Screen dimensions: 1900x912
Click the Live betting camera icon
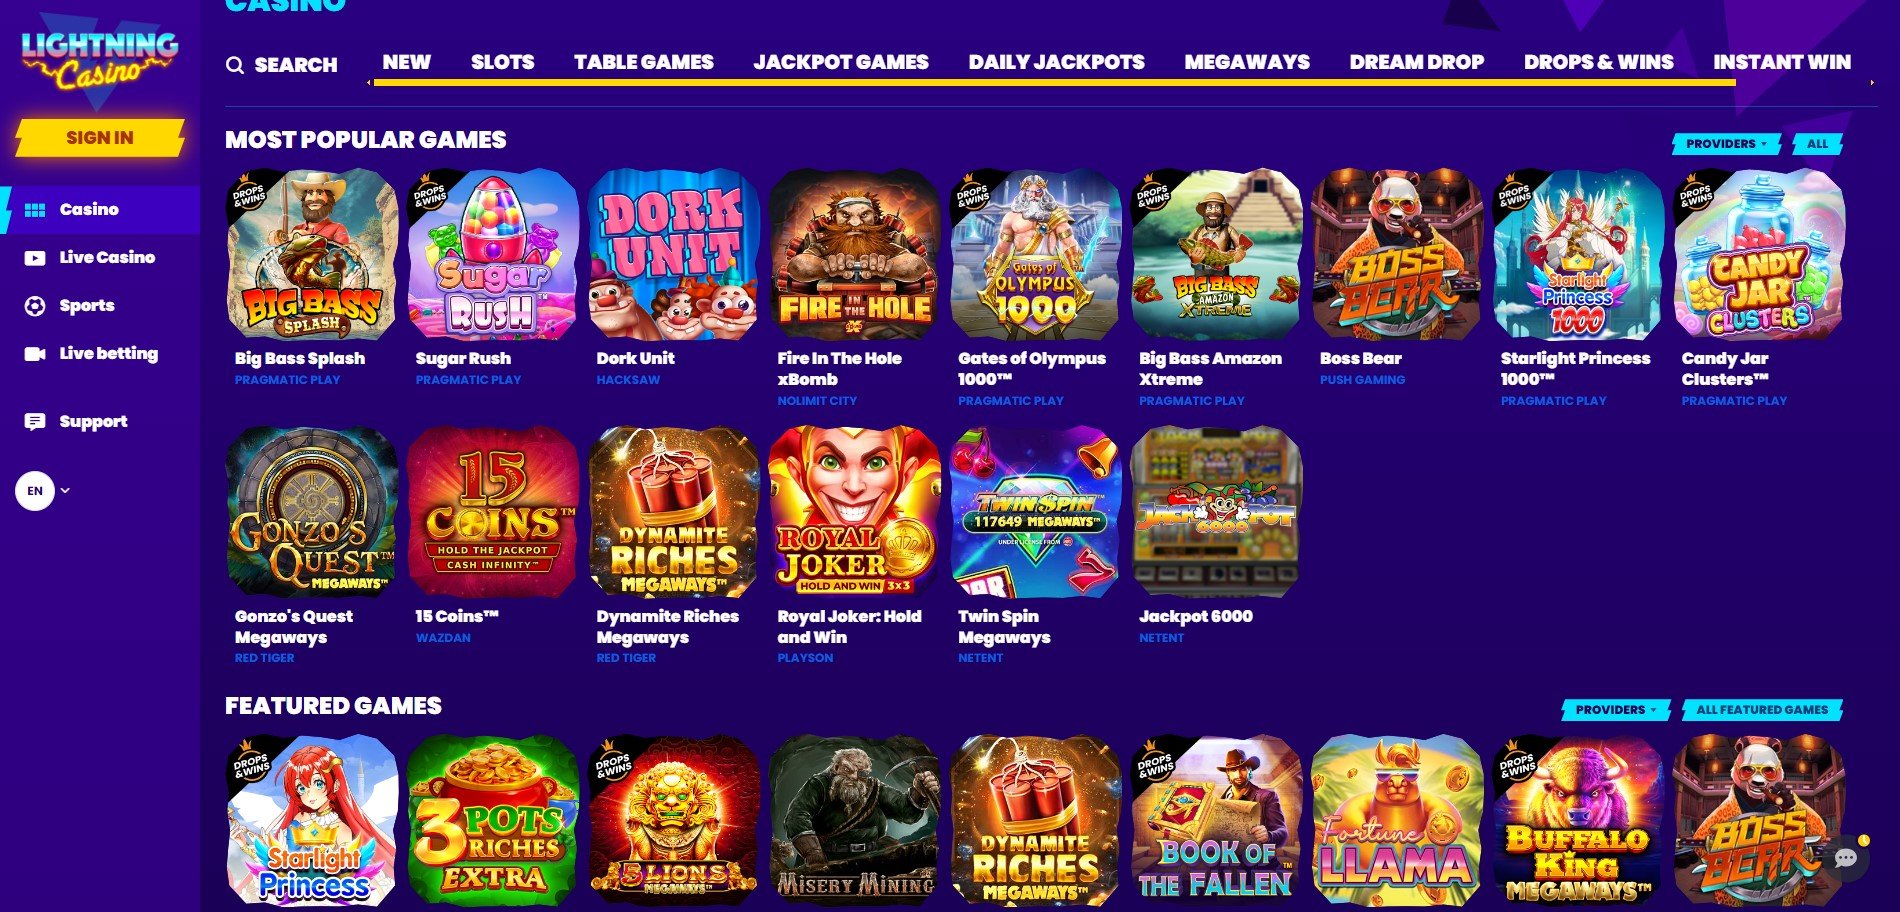[x=35, y=354]
